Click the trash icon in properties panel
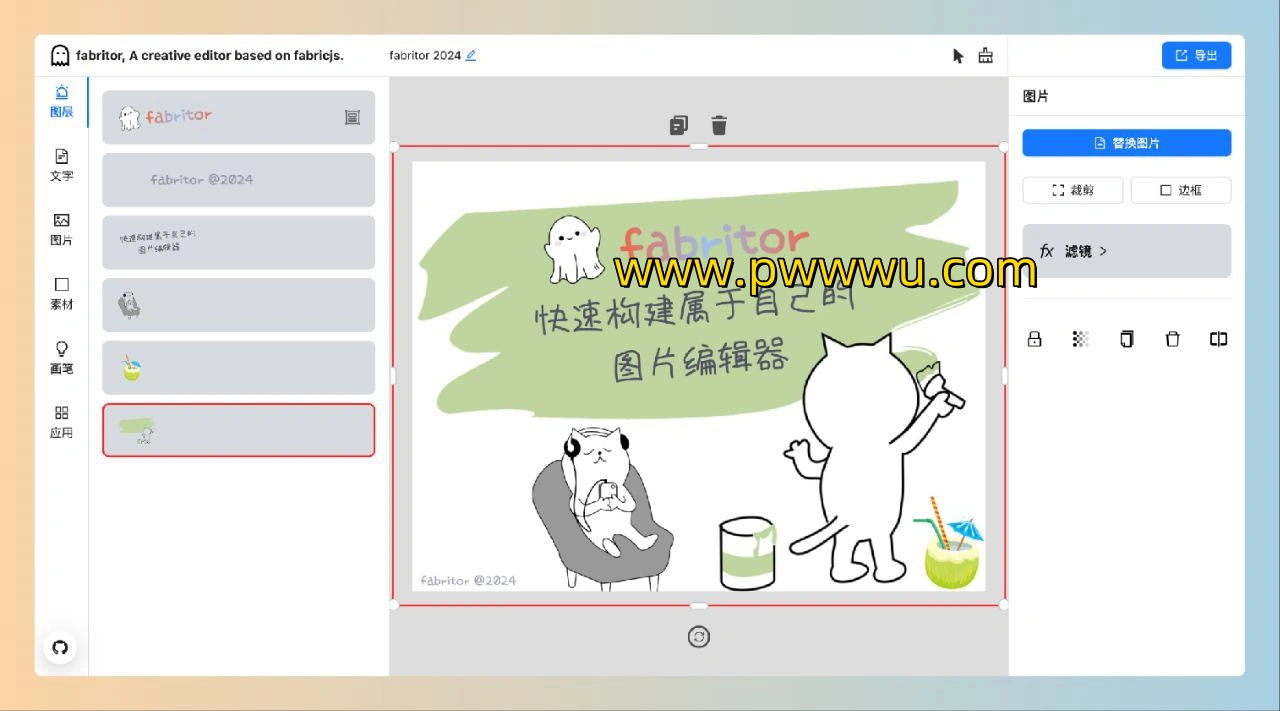The image size is (1280, 711). click(x=1173, y=339)
